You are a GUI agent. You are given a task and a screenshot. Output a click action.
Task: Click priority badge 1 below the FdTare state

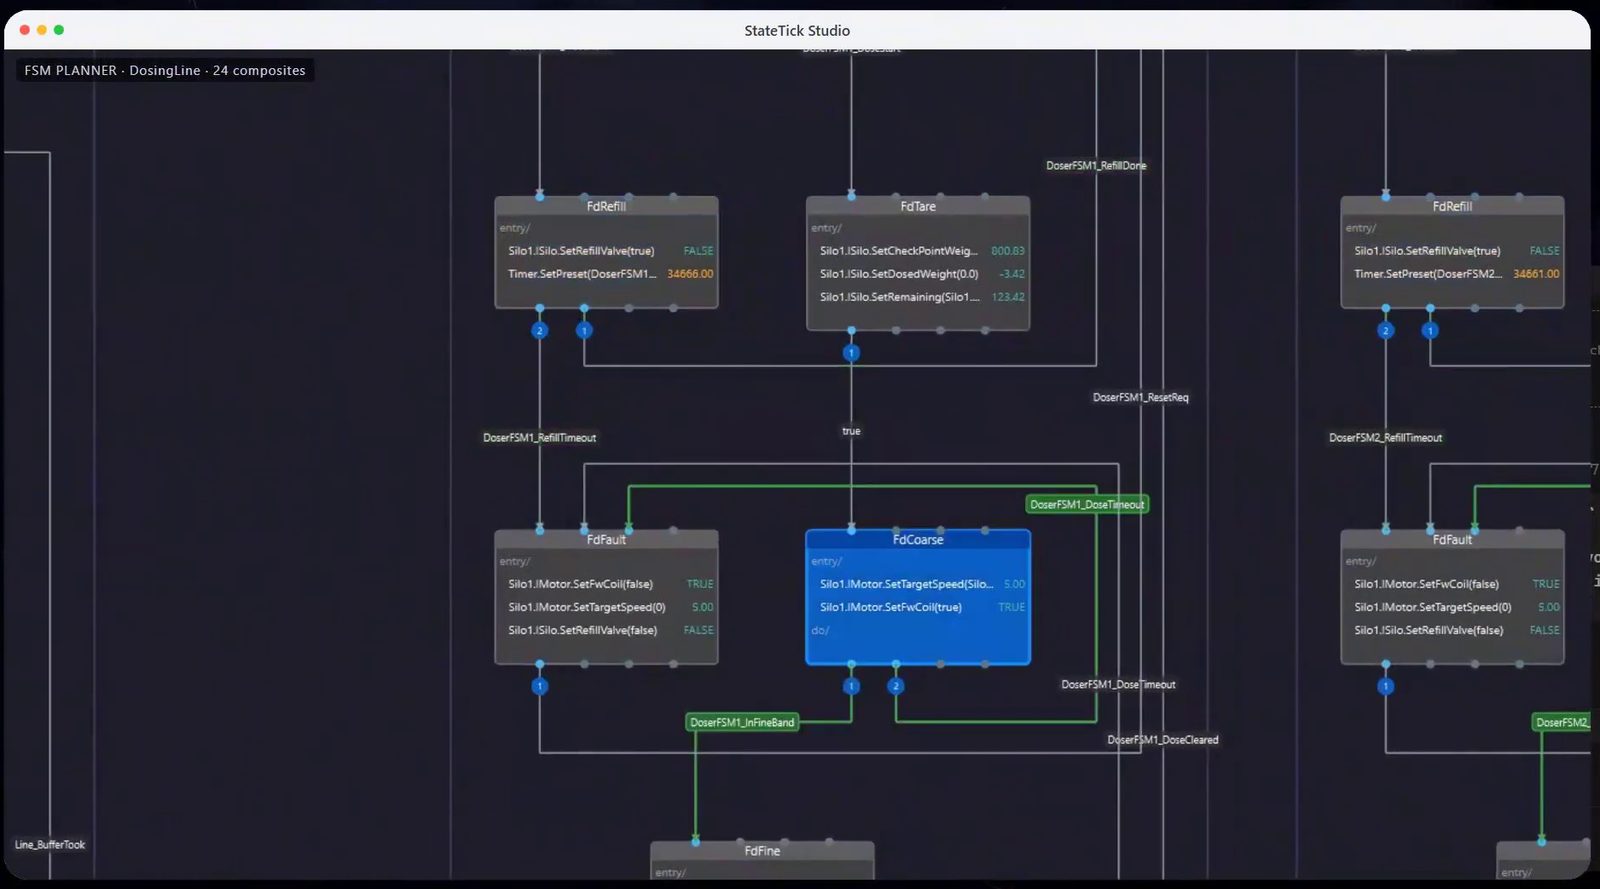tap(851, 353)
